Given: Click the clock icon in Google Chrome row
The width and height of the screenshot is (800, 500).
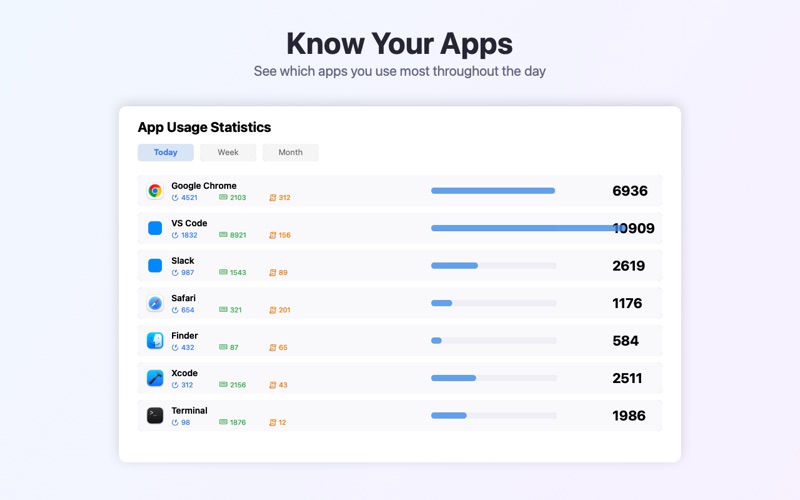Looking at the screenshot, I should (175, 197).
